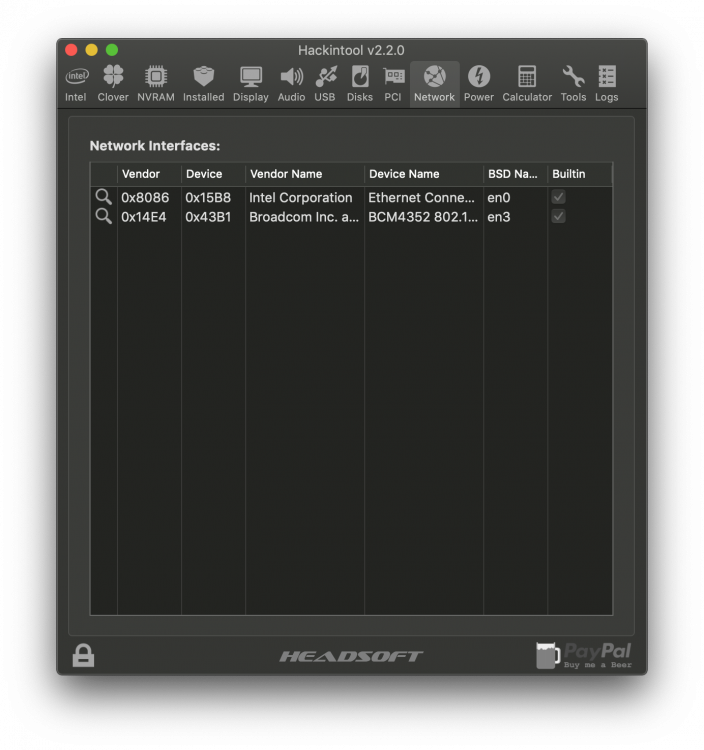Sort by the Device column header

point(213,174)
